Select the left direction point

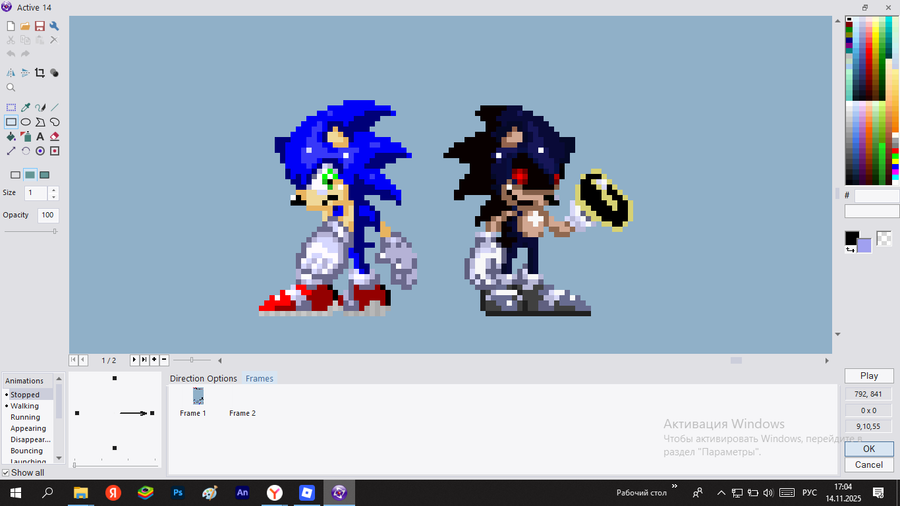(77, 413)
